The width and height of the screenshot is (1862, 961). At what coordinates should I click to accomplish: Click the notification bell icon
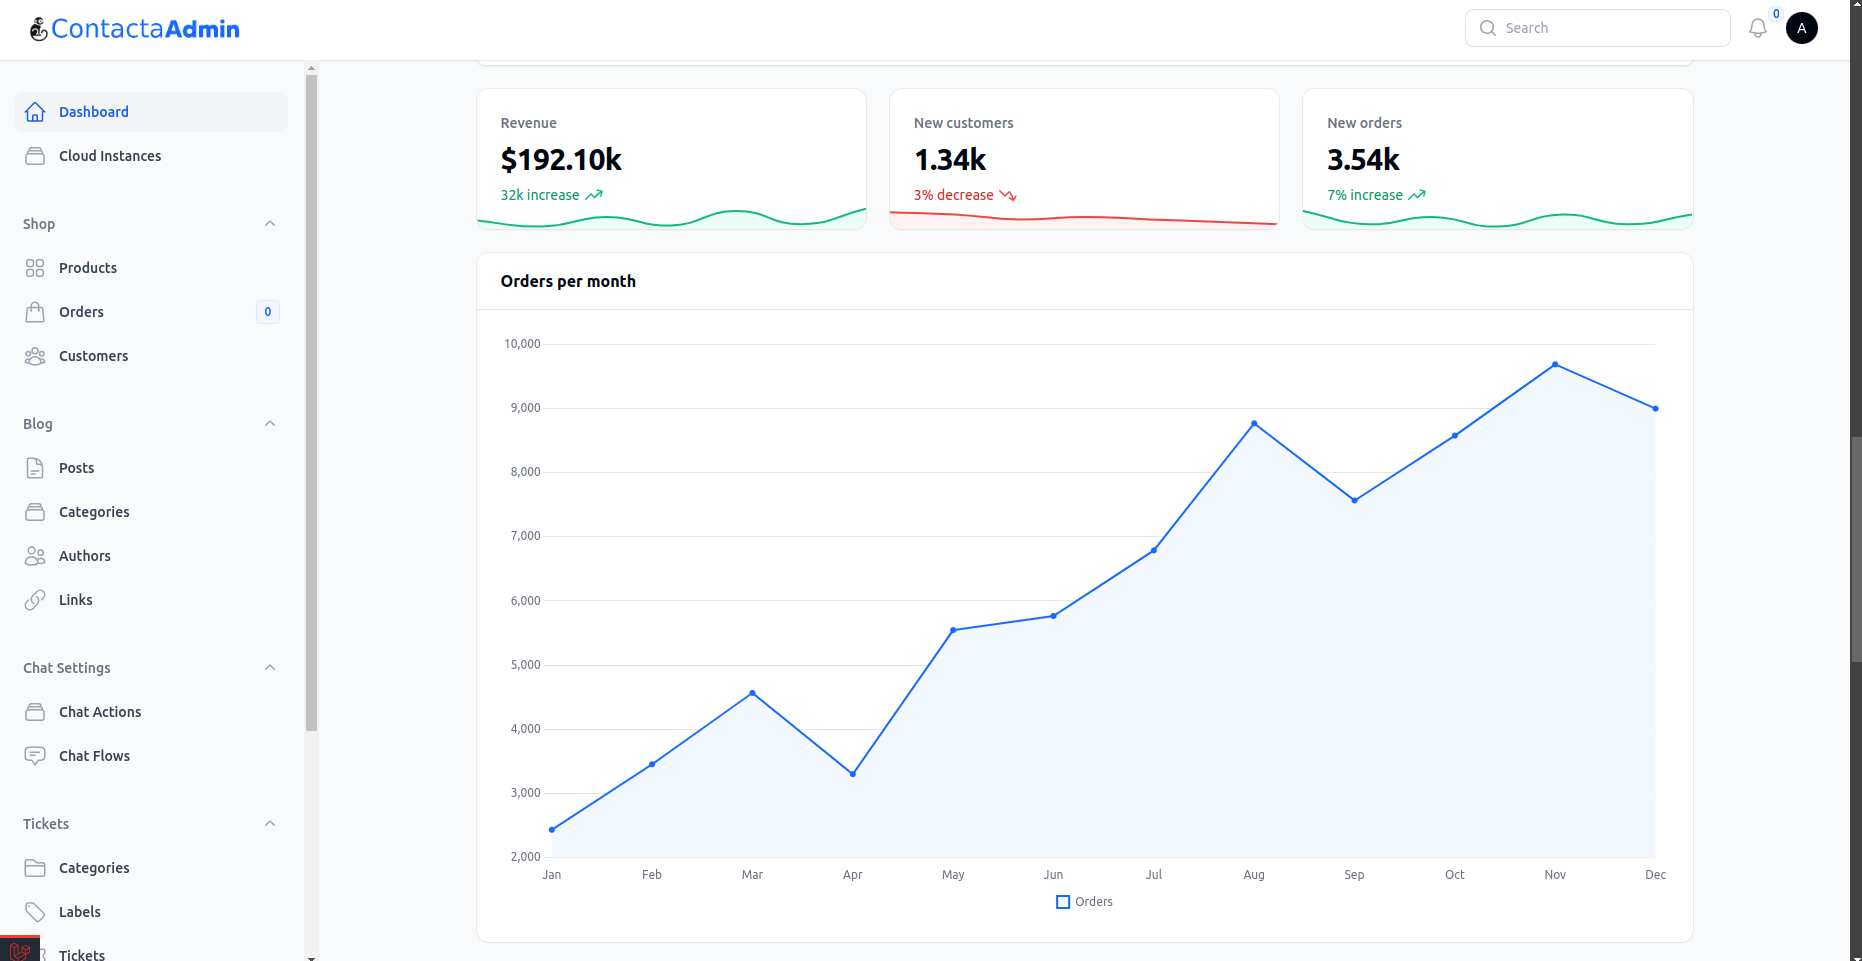coord(1757,28)
